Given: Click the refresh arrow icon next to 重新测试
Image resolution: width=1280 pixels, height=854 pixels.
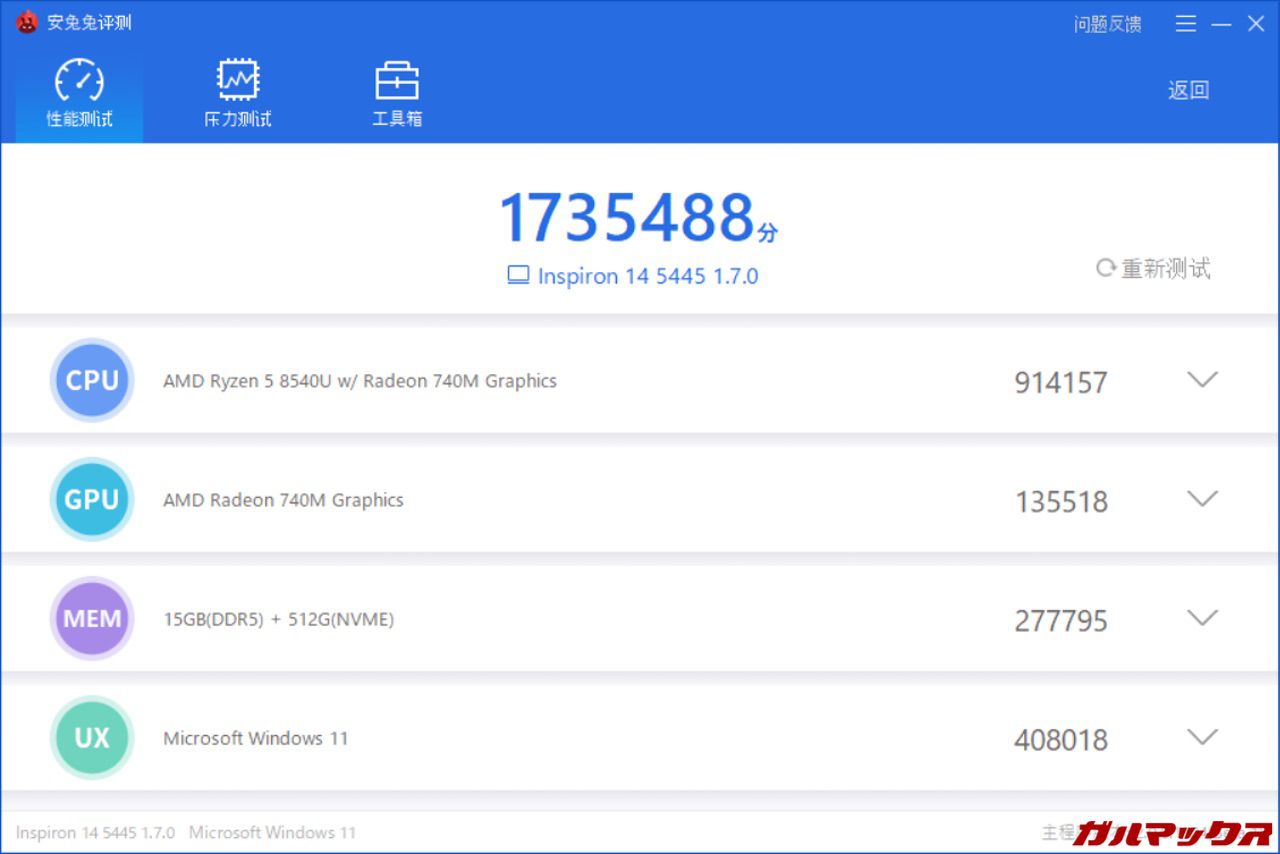Looking at the screenshot, I should tap(1105, 268).
